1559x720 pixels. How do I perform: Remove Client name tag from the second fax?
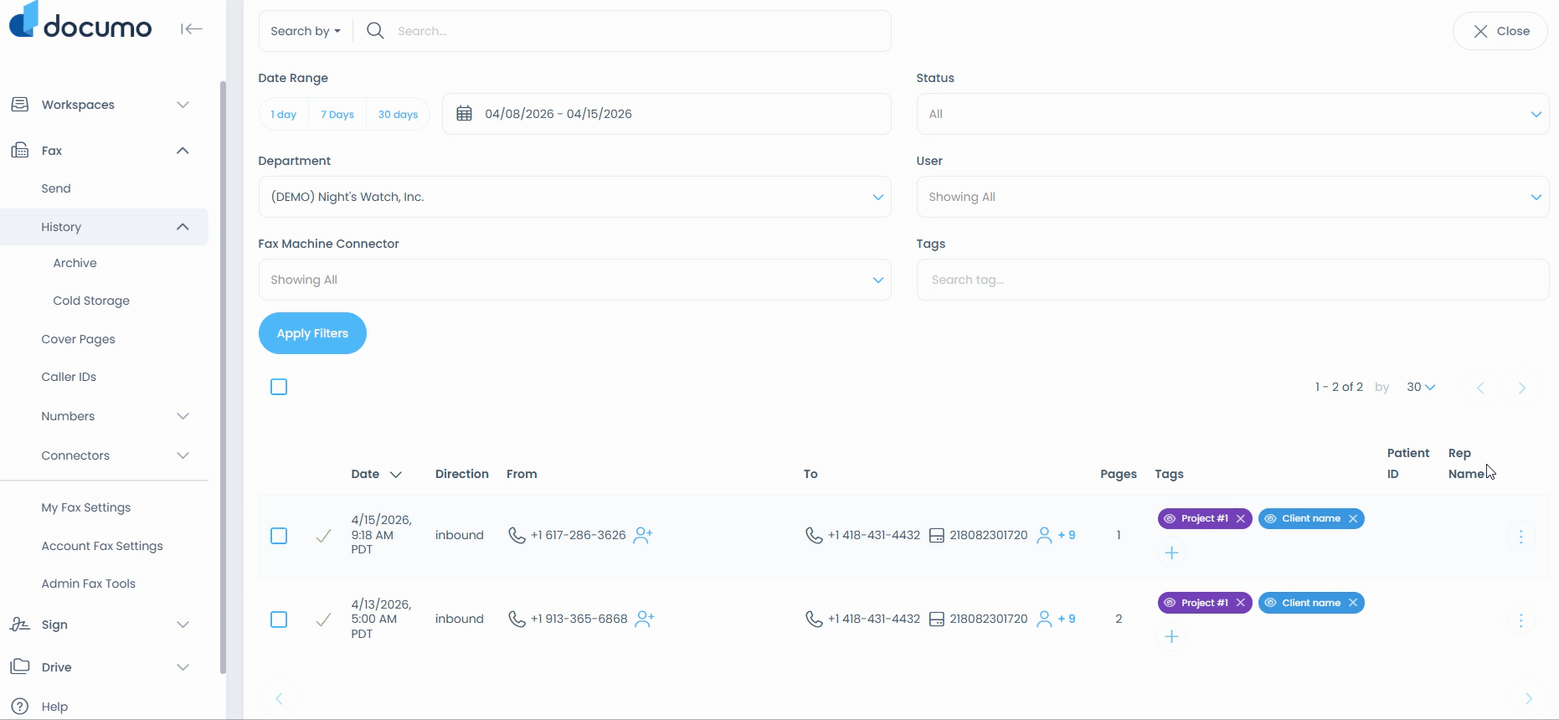[x=1353, y=603]
